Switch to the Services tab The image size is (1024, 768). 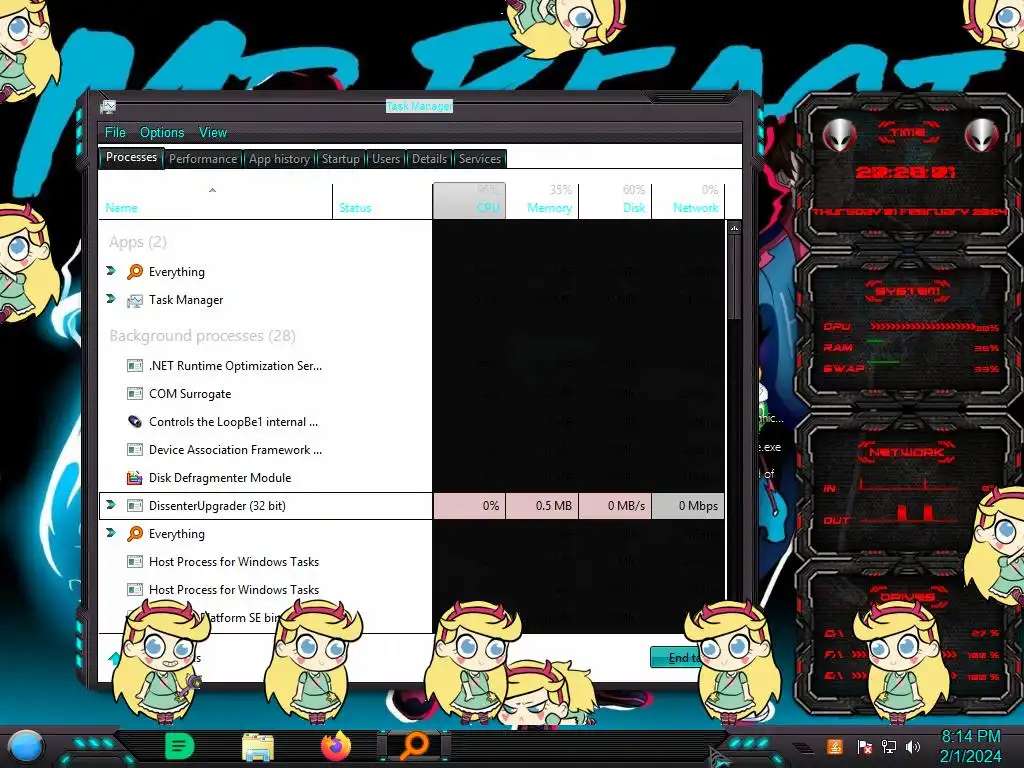tap(479, 159)
